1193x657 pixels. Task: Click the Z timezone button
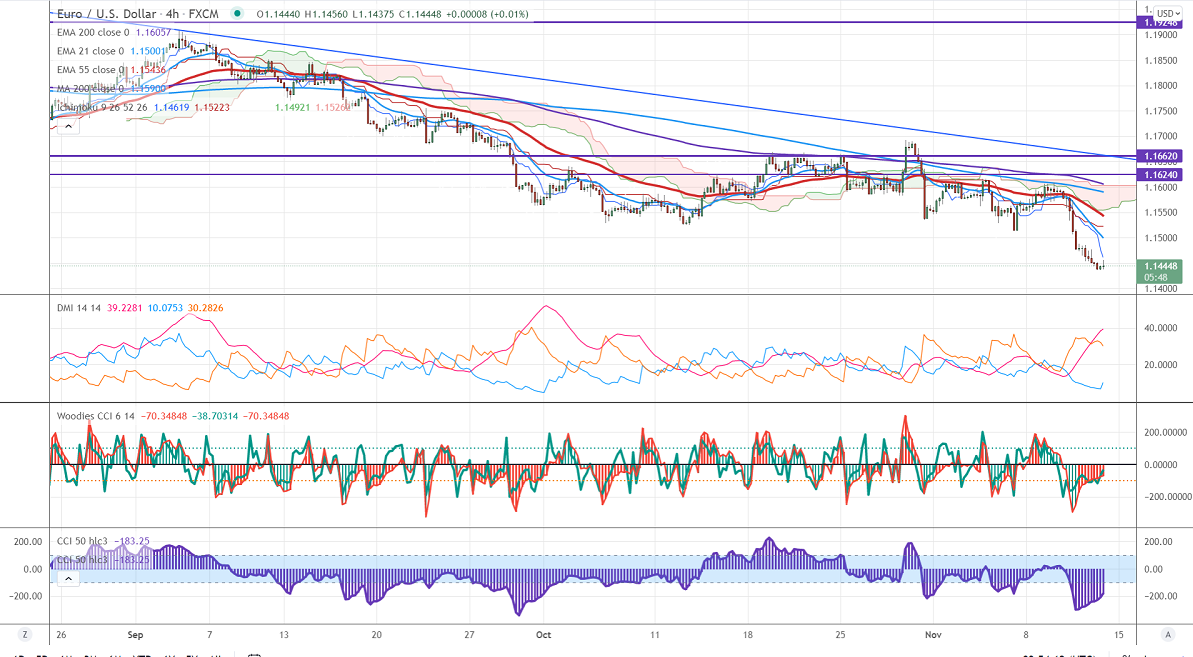point(25,634)
